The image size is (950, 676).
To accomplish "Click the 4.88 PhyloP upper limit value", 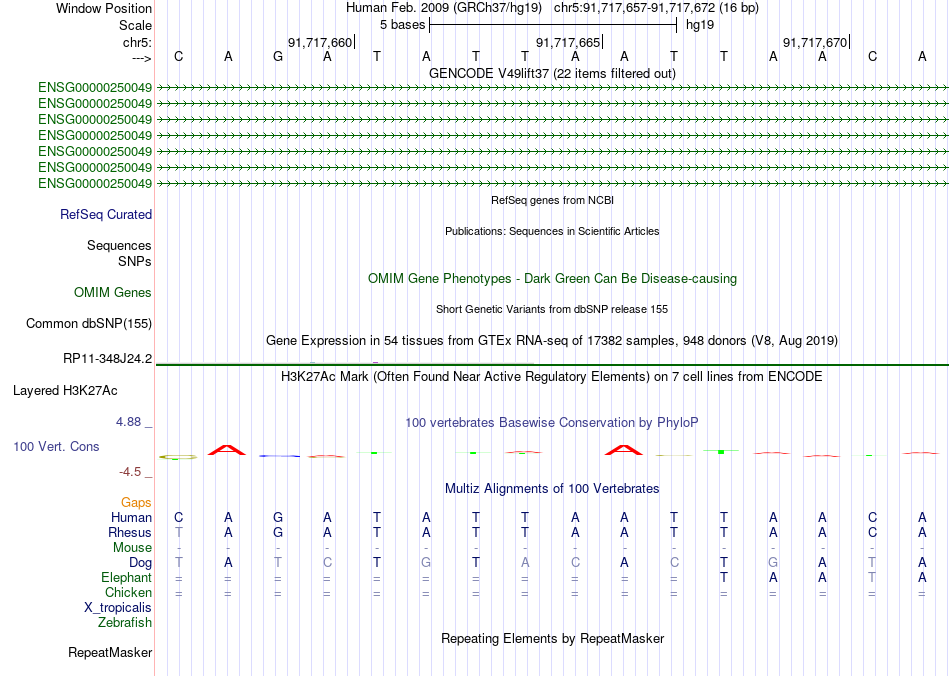I will pos(128,422).
